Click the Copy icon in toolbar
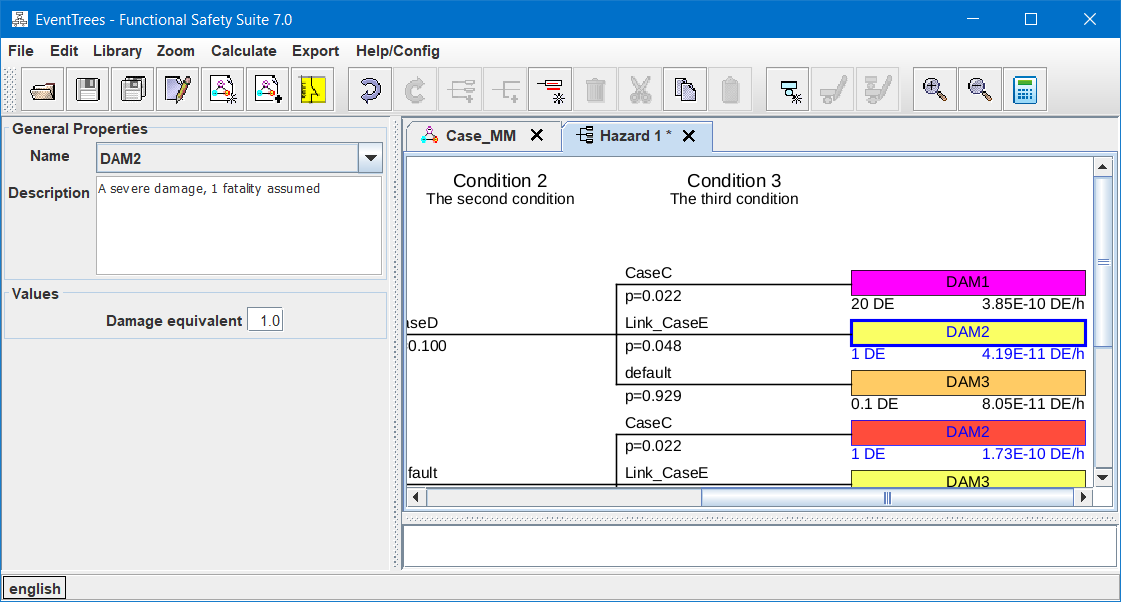 coord(685,90)
